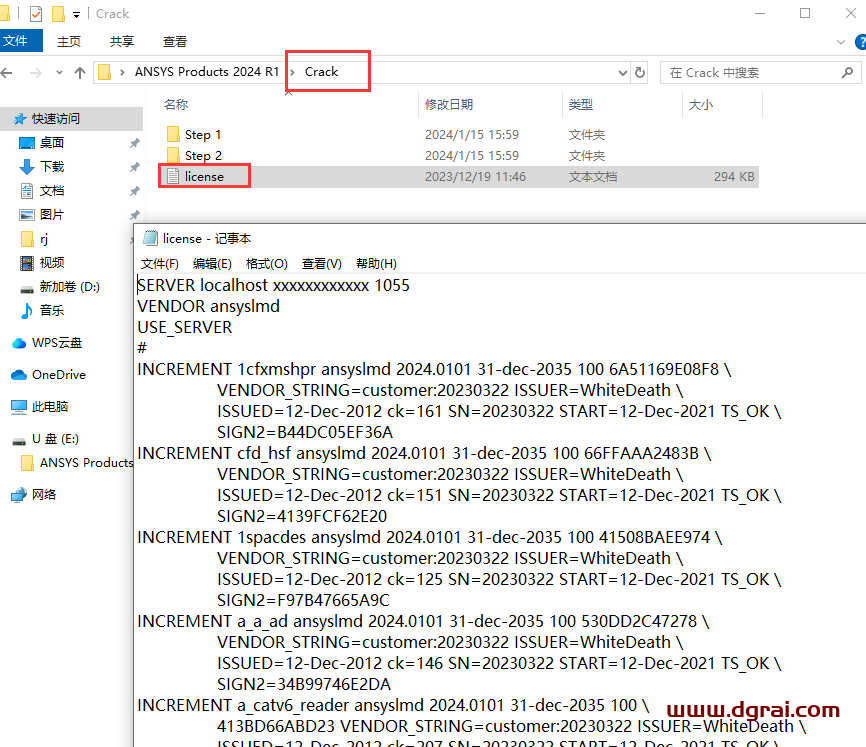Click the search magnifier icon
Screen dimensions: 866x747
[x=847, y=72]
